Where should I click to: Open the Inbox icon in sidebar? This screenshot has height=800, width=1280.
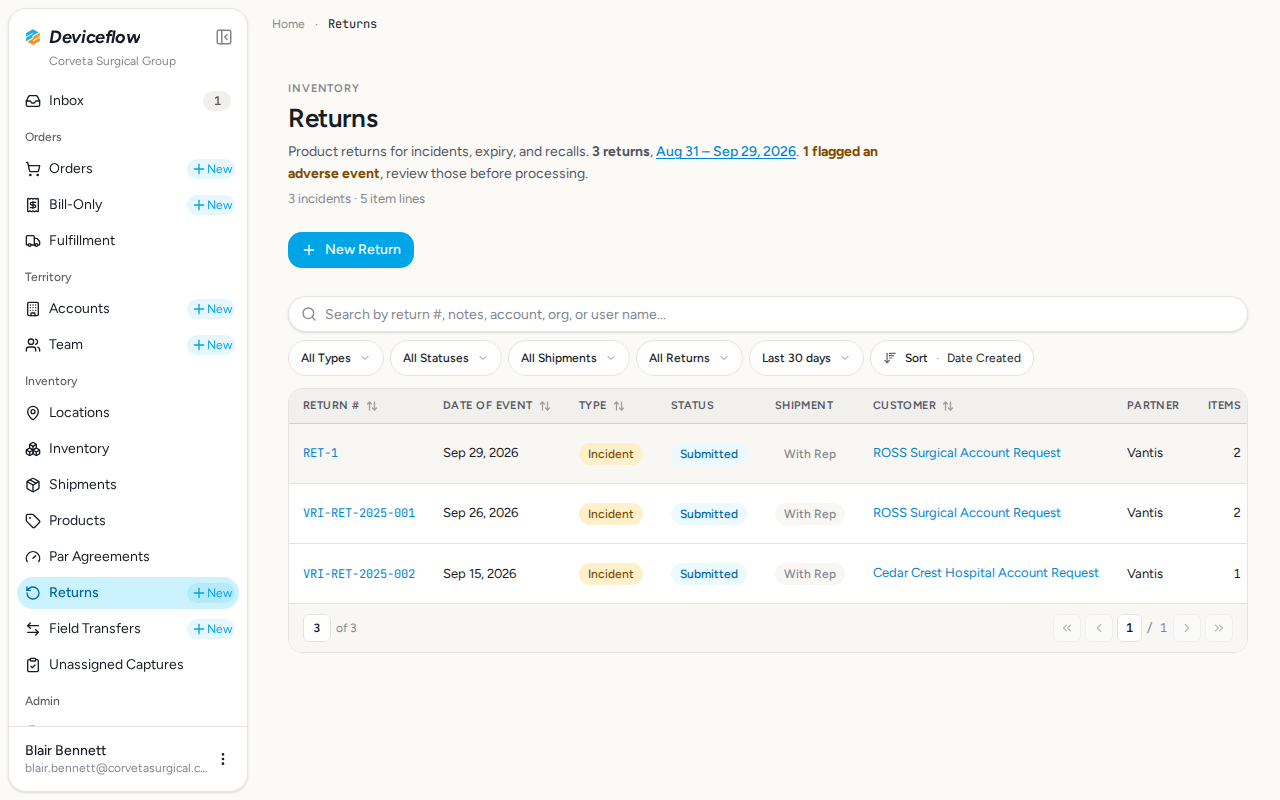point(33,101)
